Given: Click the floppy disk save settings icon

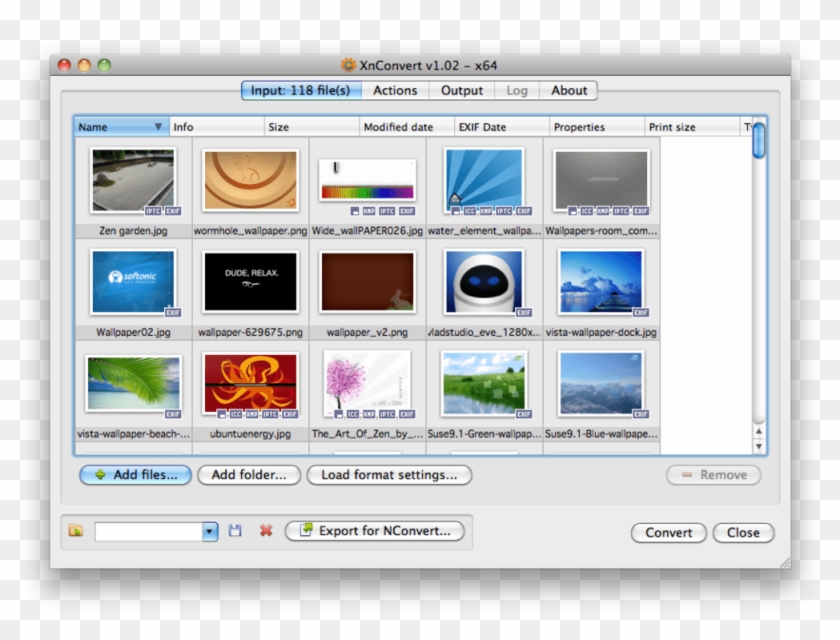Looking at the screenshot, I should pyautogui.click(x=234, y=531).
